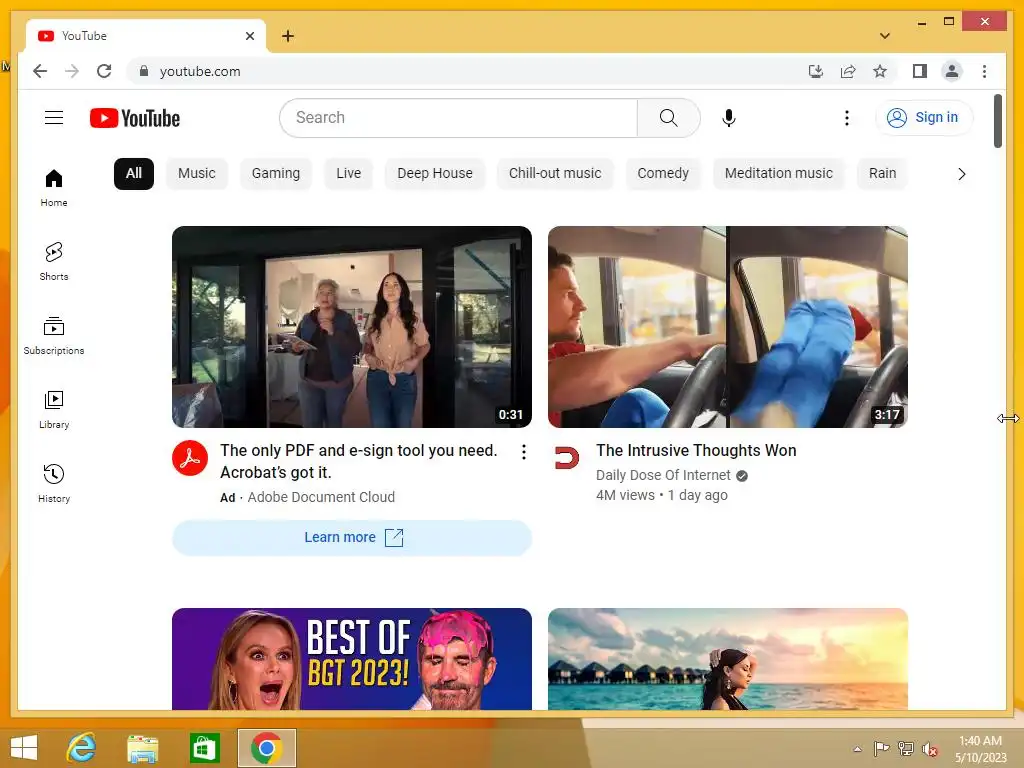View site information lock icon
Image resolution: width=1024 pixels, height=768 pixels.
(x=144, y=71)
